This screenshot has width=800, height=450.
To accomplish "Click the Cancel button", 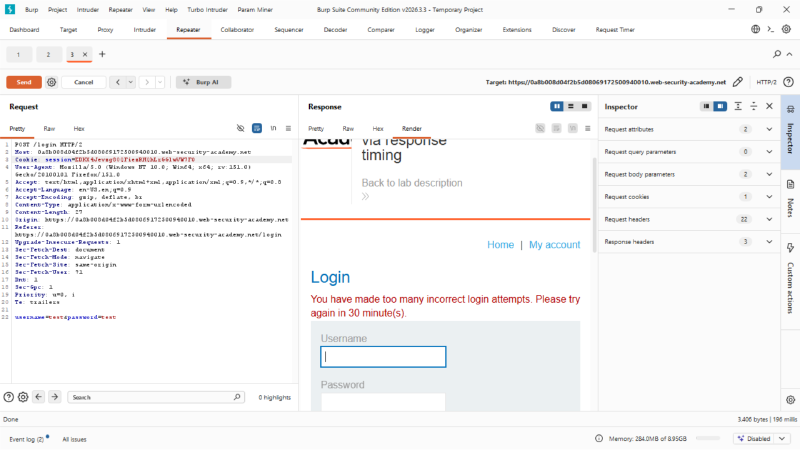I will pos(84,82).
